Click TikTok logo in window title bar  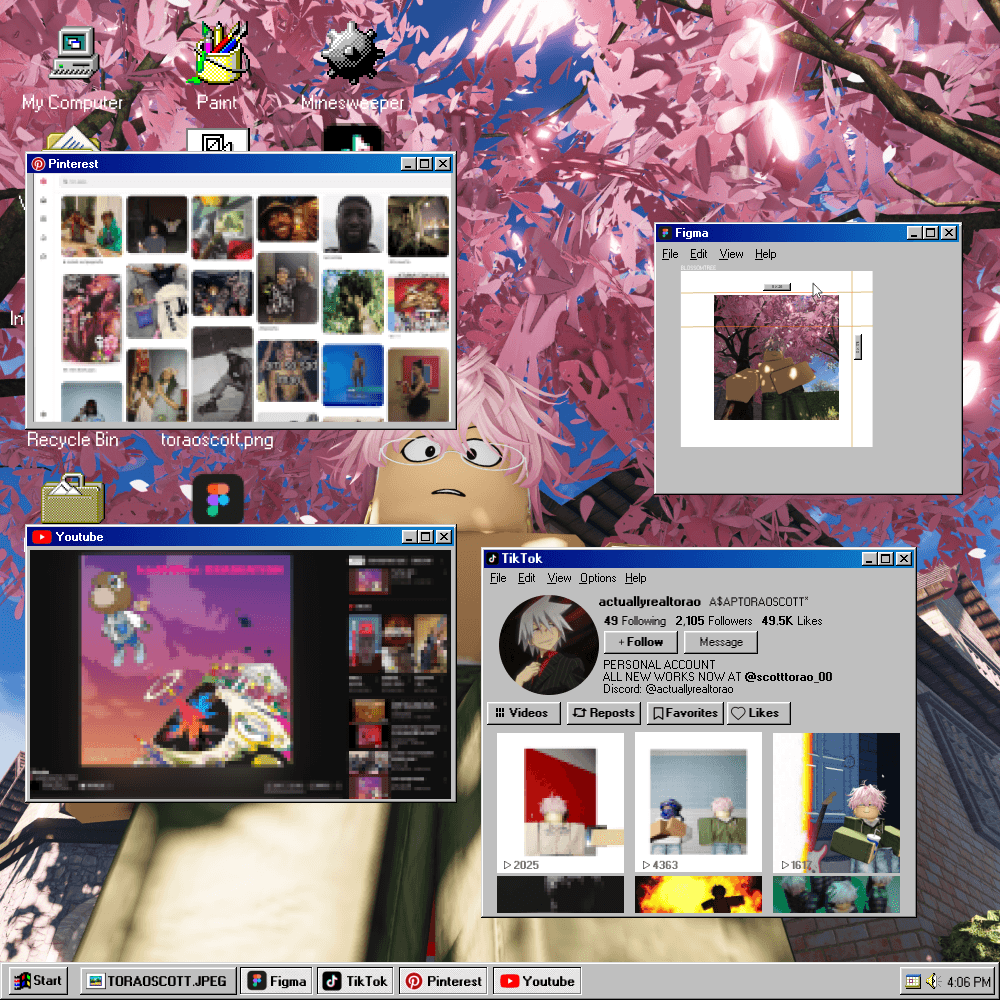click(x=492, y=559)
